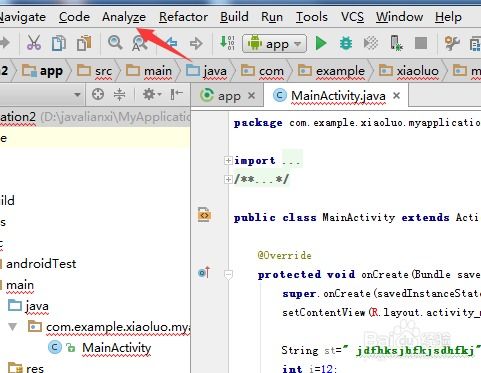
Task: Select xiaoluo in the breadcrumb bar
Action: [409, 71]
